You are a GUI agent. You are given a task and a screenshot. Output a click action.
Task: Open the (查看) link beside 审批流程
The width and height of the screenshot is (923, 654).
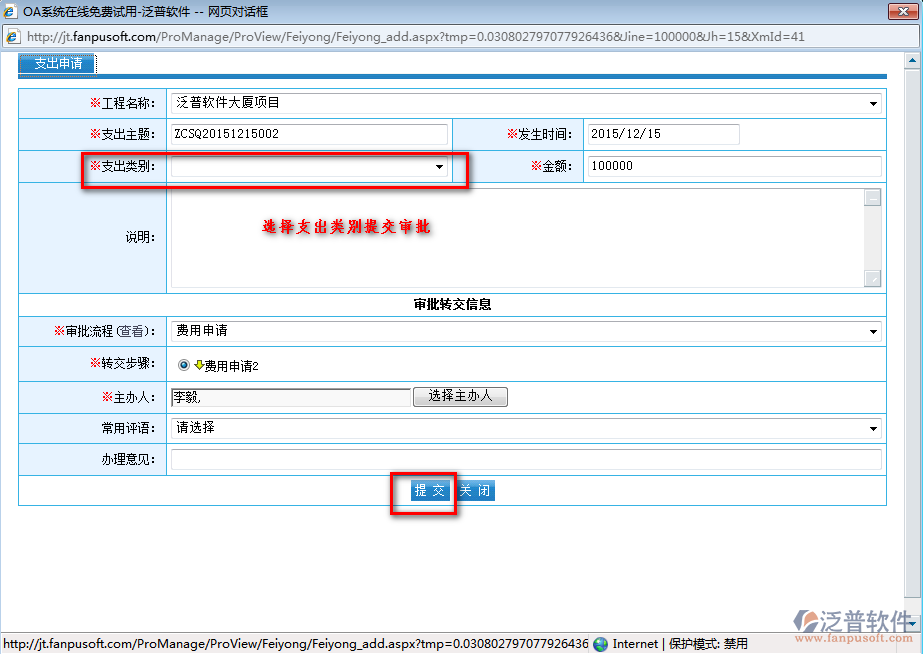134,331
